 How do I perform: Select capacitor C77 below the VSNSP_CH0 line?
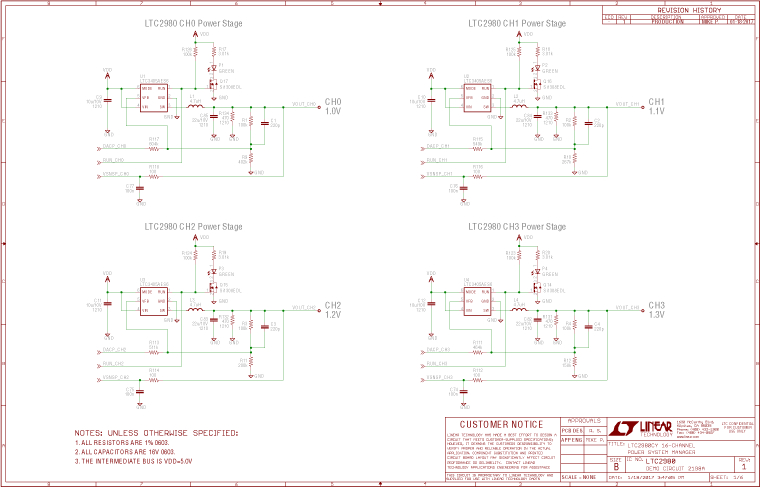click(x=140, y=188)
